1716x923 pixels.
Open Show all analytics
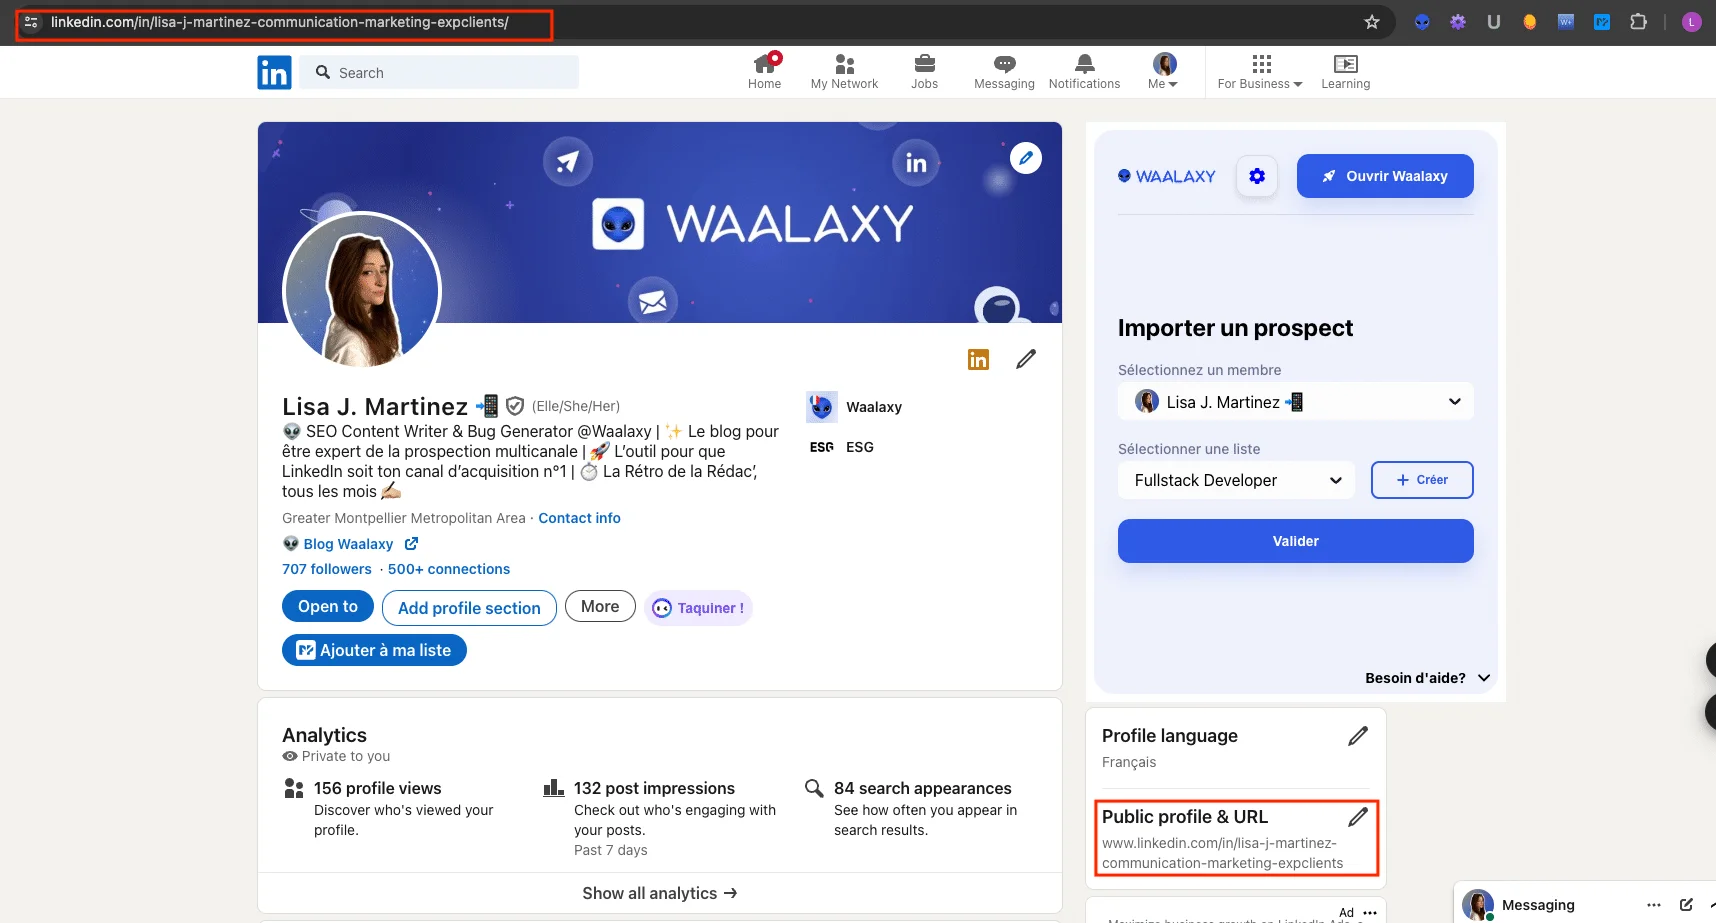660,893
